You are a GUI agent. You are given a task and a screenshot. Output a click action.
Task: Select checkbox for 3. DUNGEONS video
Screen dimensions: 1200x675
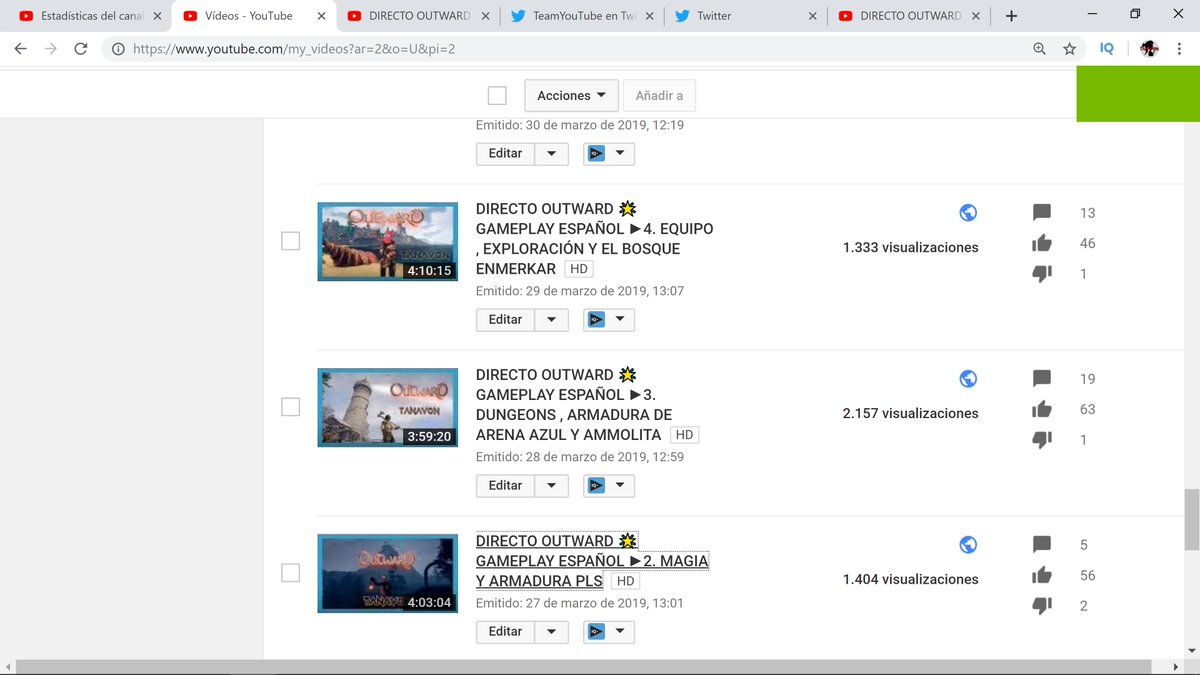click(x=290, y=407)
